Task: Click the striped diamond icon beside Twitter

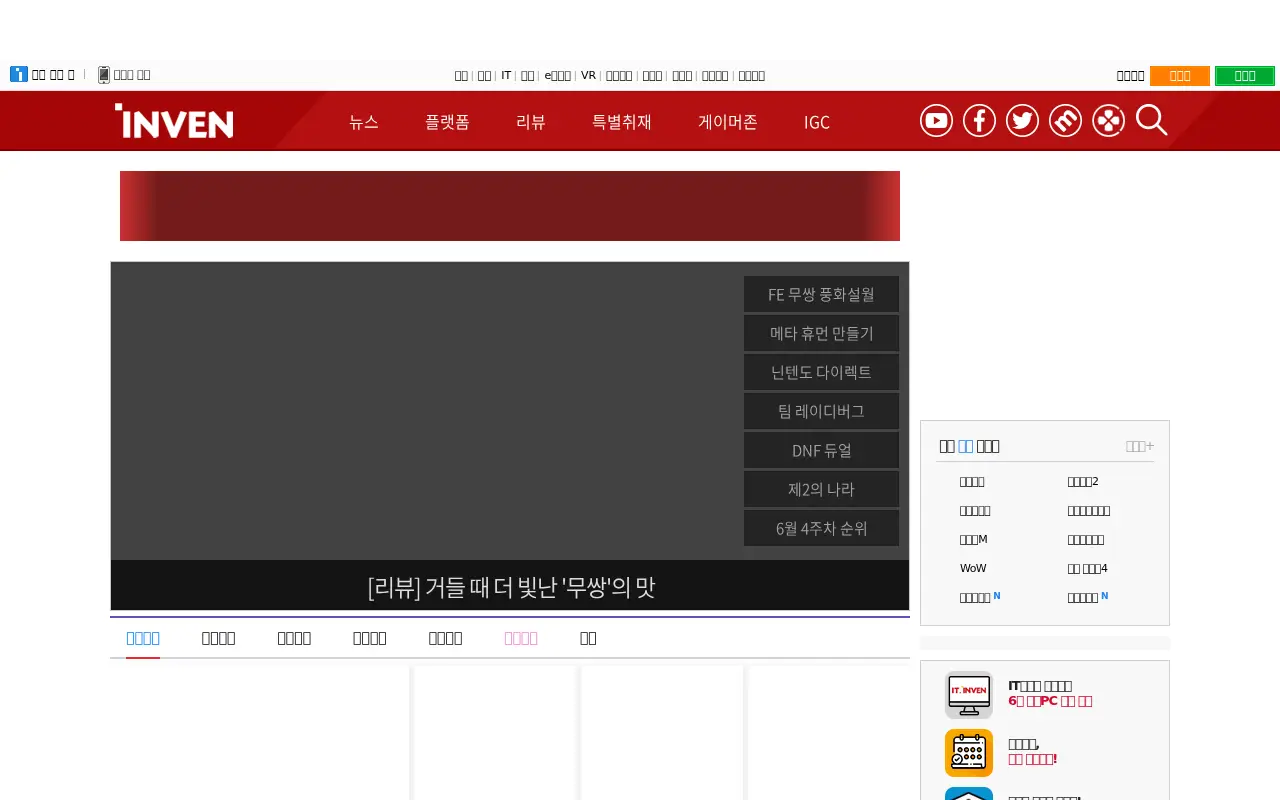Action: (x=1065, y=121)
